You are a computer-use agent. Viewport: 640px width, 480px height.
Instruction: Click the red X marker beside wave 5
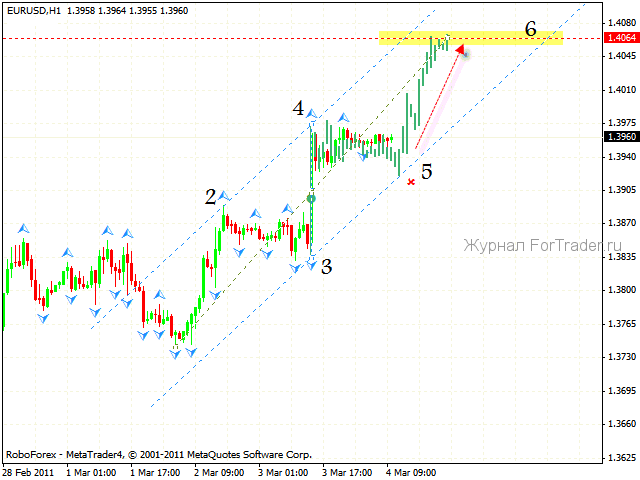[x=411, y=182]
